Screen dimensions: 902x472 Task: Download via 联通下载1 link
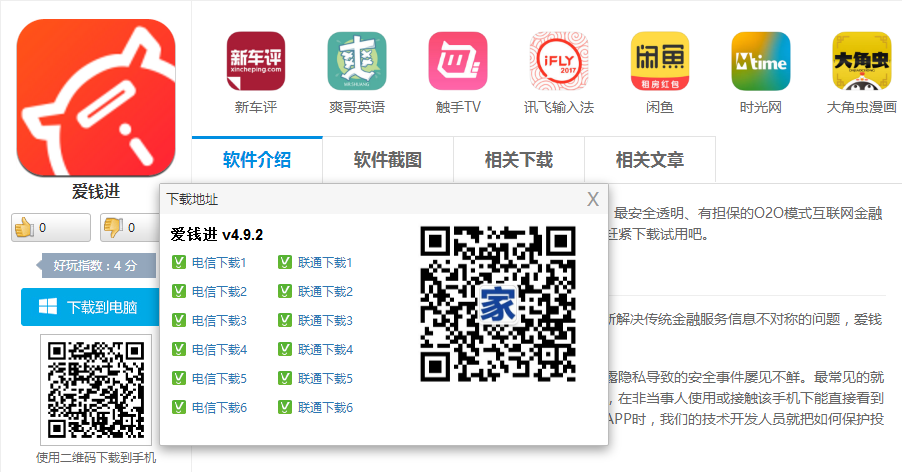coord(325,263)
